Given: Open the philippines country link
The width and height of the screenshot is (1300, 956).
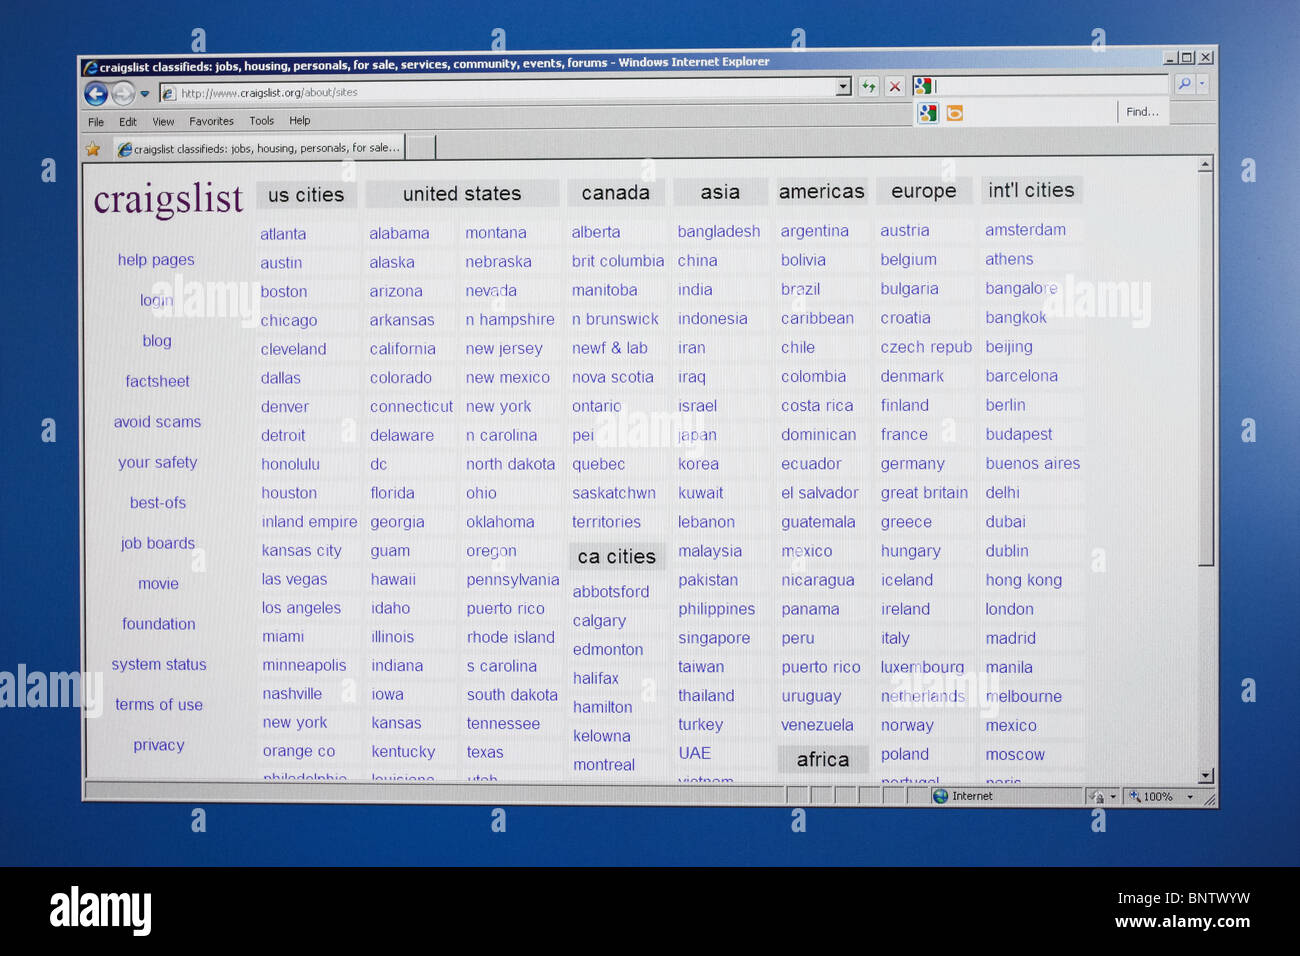Looking at the screenshot, I should click(x=717, y=609).
